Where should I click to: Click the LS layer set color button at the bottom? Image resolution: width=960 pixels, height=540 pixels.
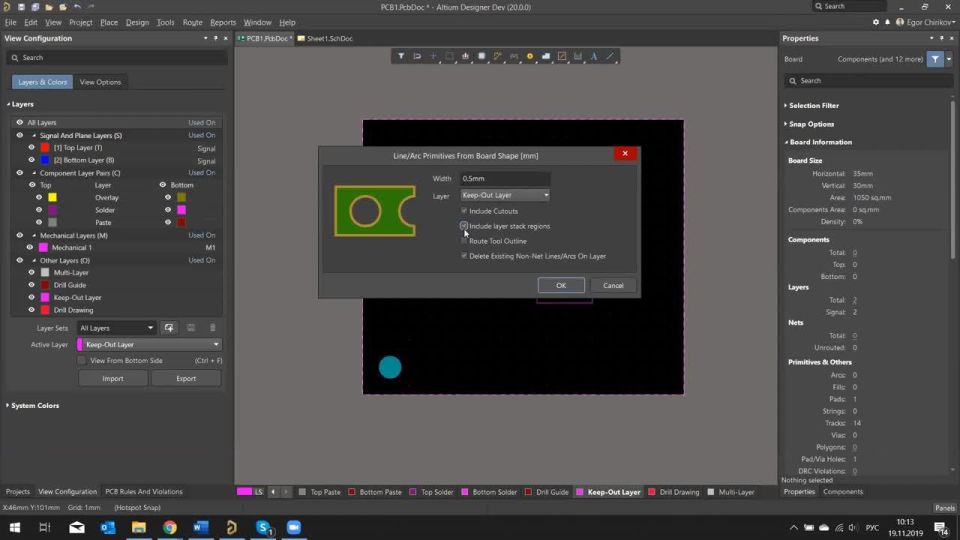point(251,492)
